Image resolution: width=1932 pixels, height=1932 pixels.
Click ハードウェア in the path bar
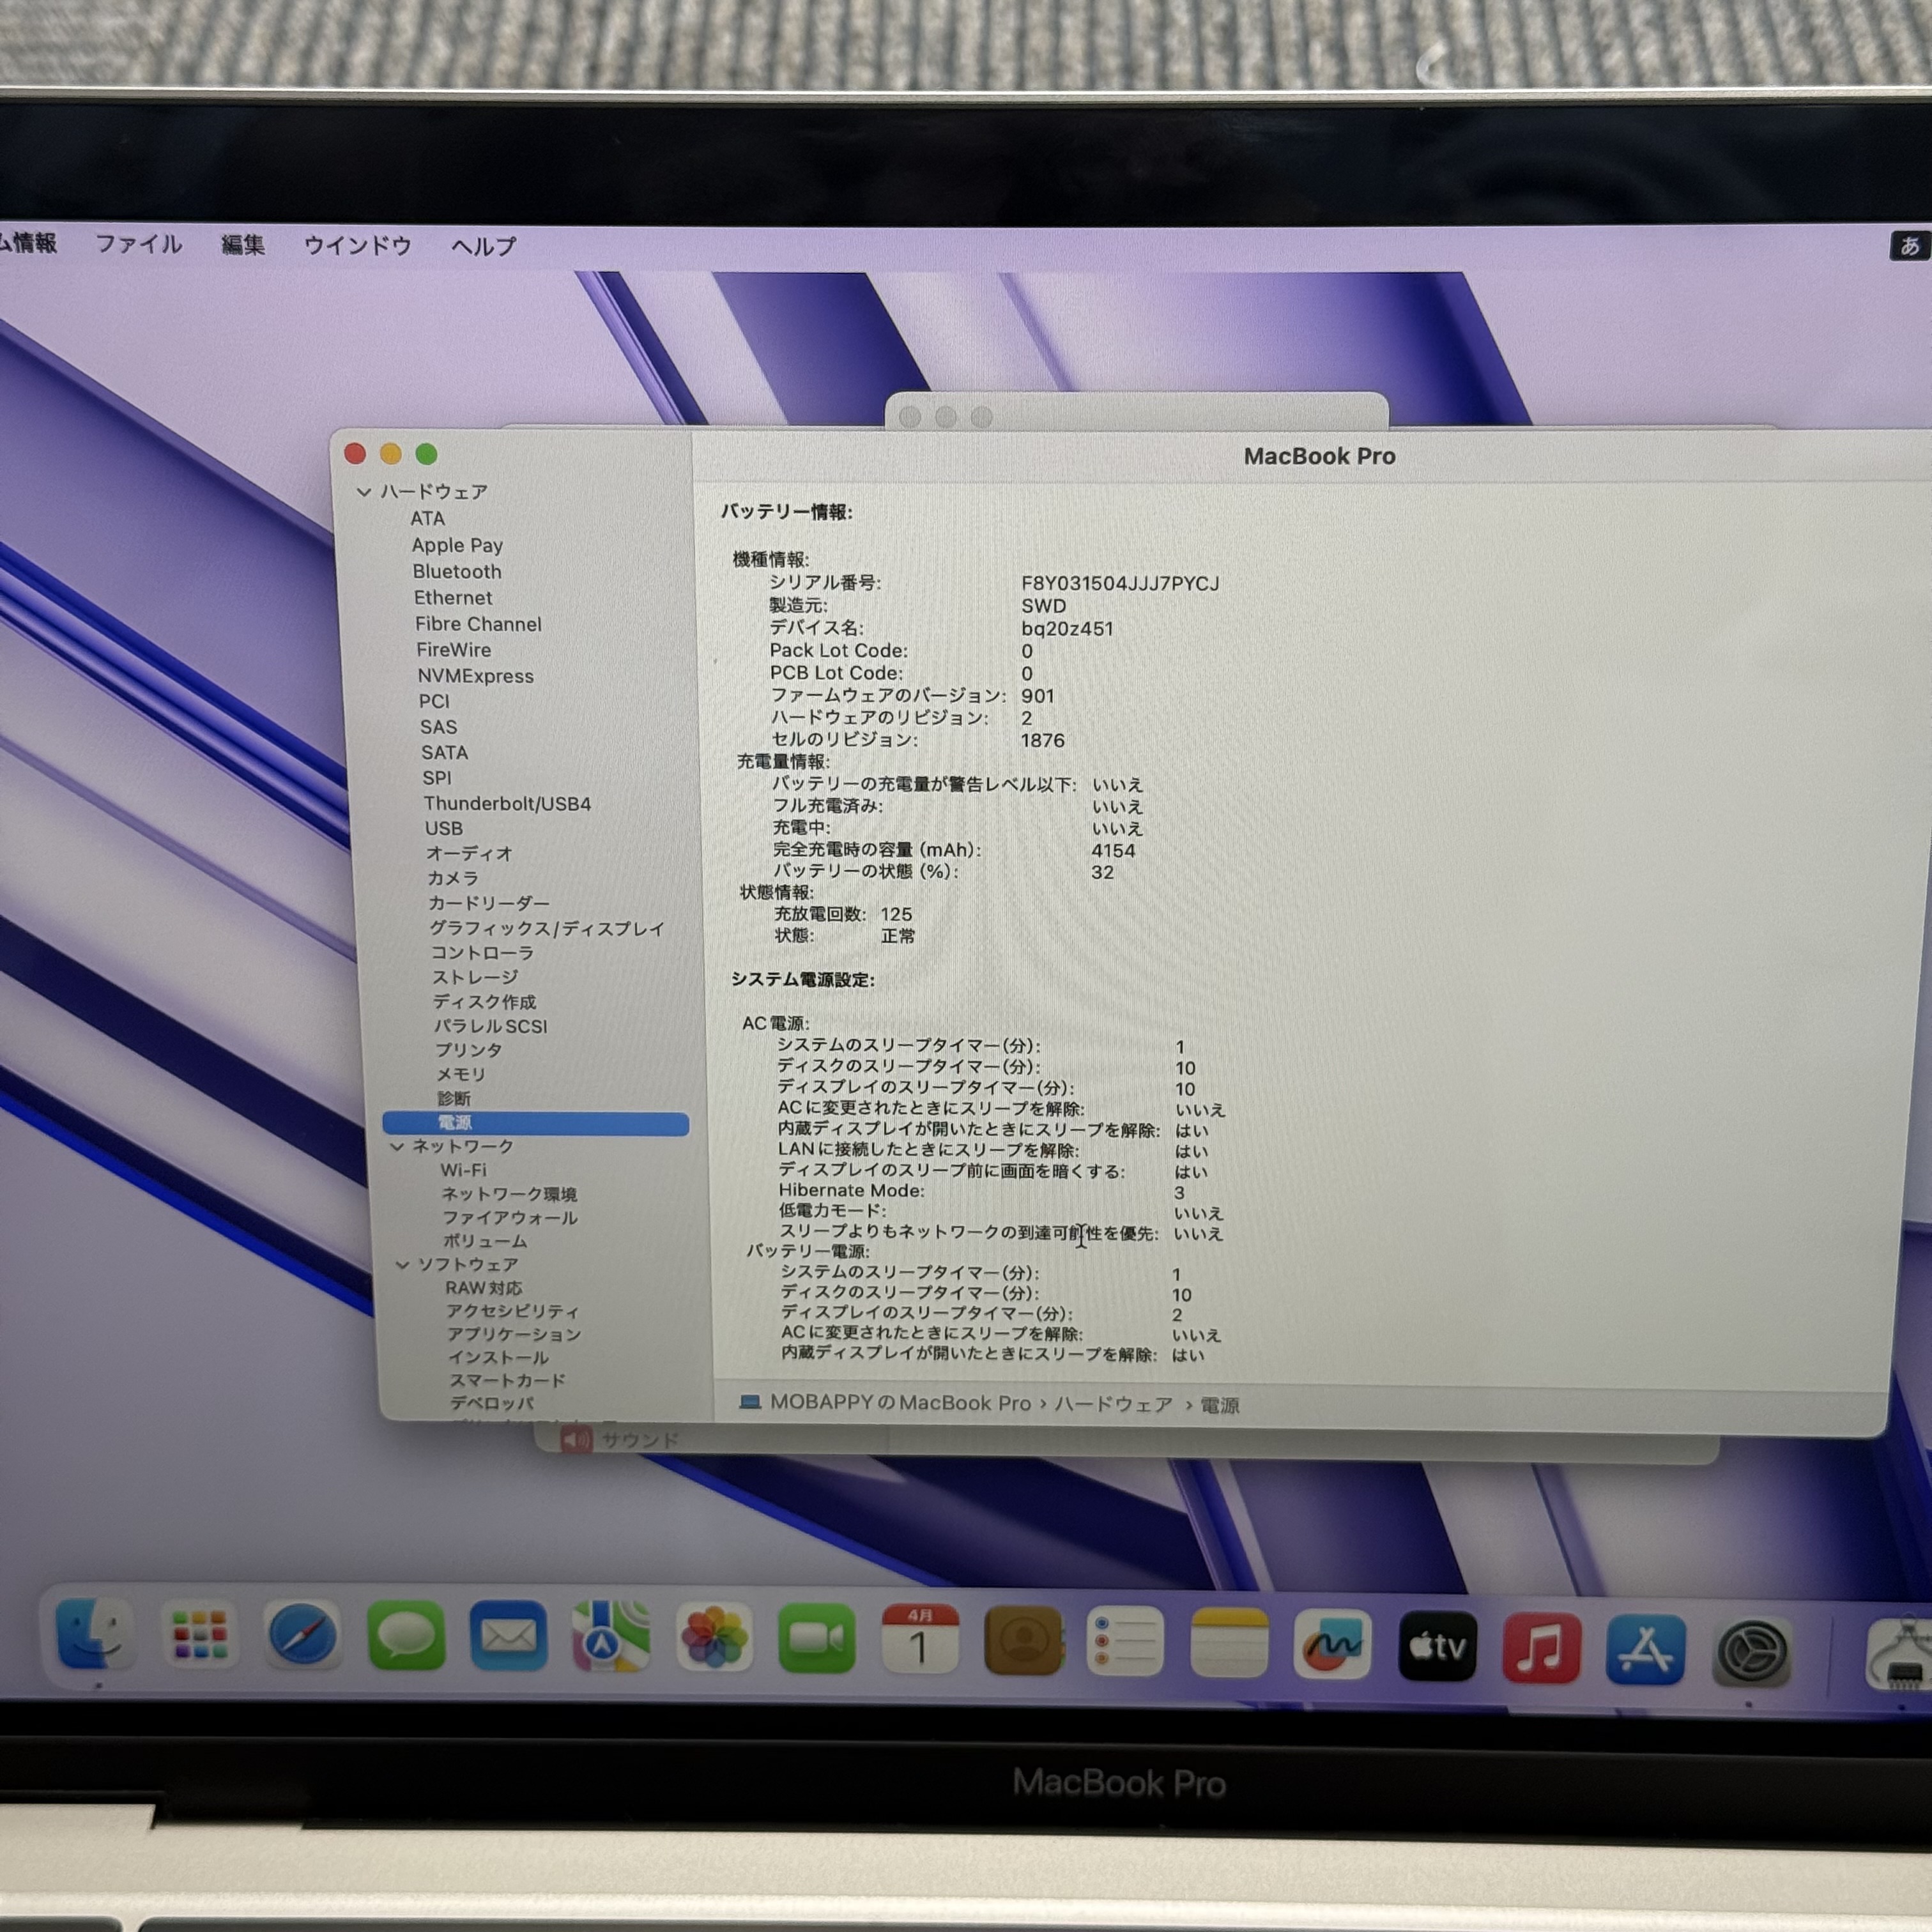(x=1113, y=1404)
